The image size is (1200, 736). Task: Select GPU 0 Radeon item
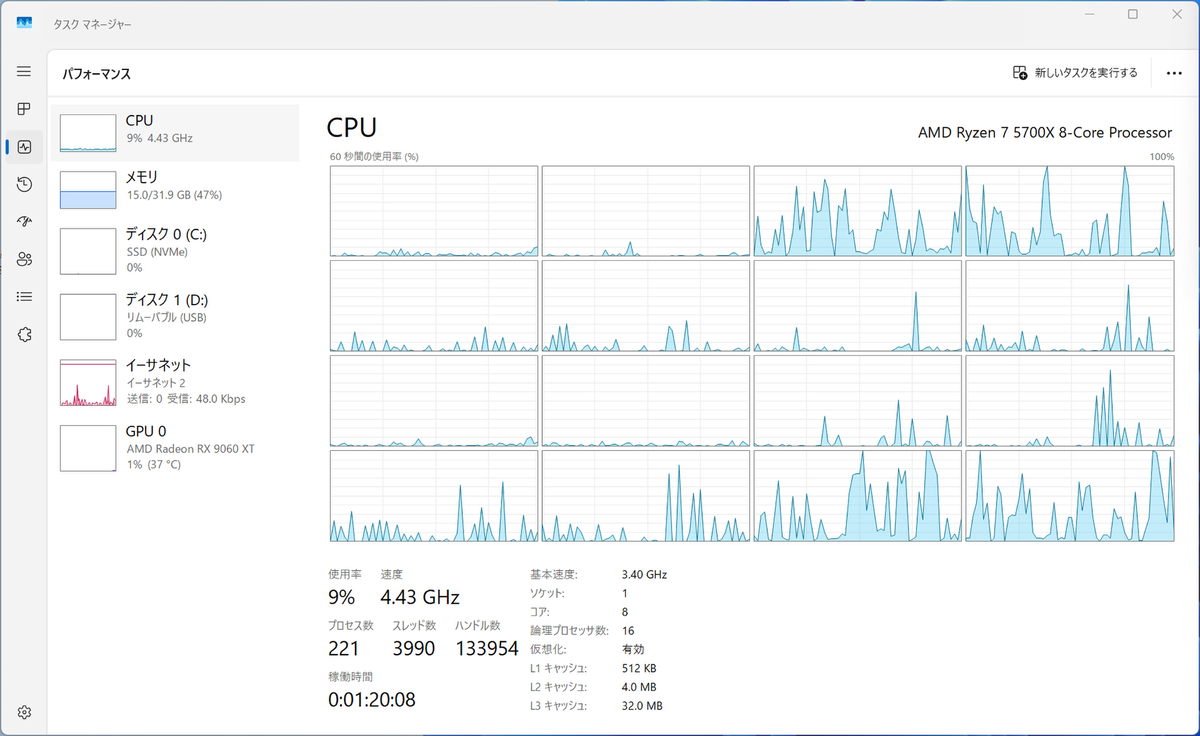pos(175,447)
